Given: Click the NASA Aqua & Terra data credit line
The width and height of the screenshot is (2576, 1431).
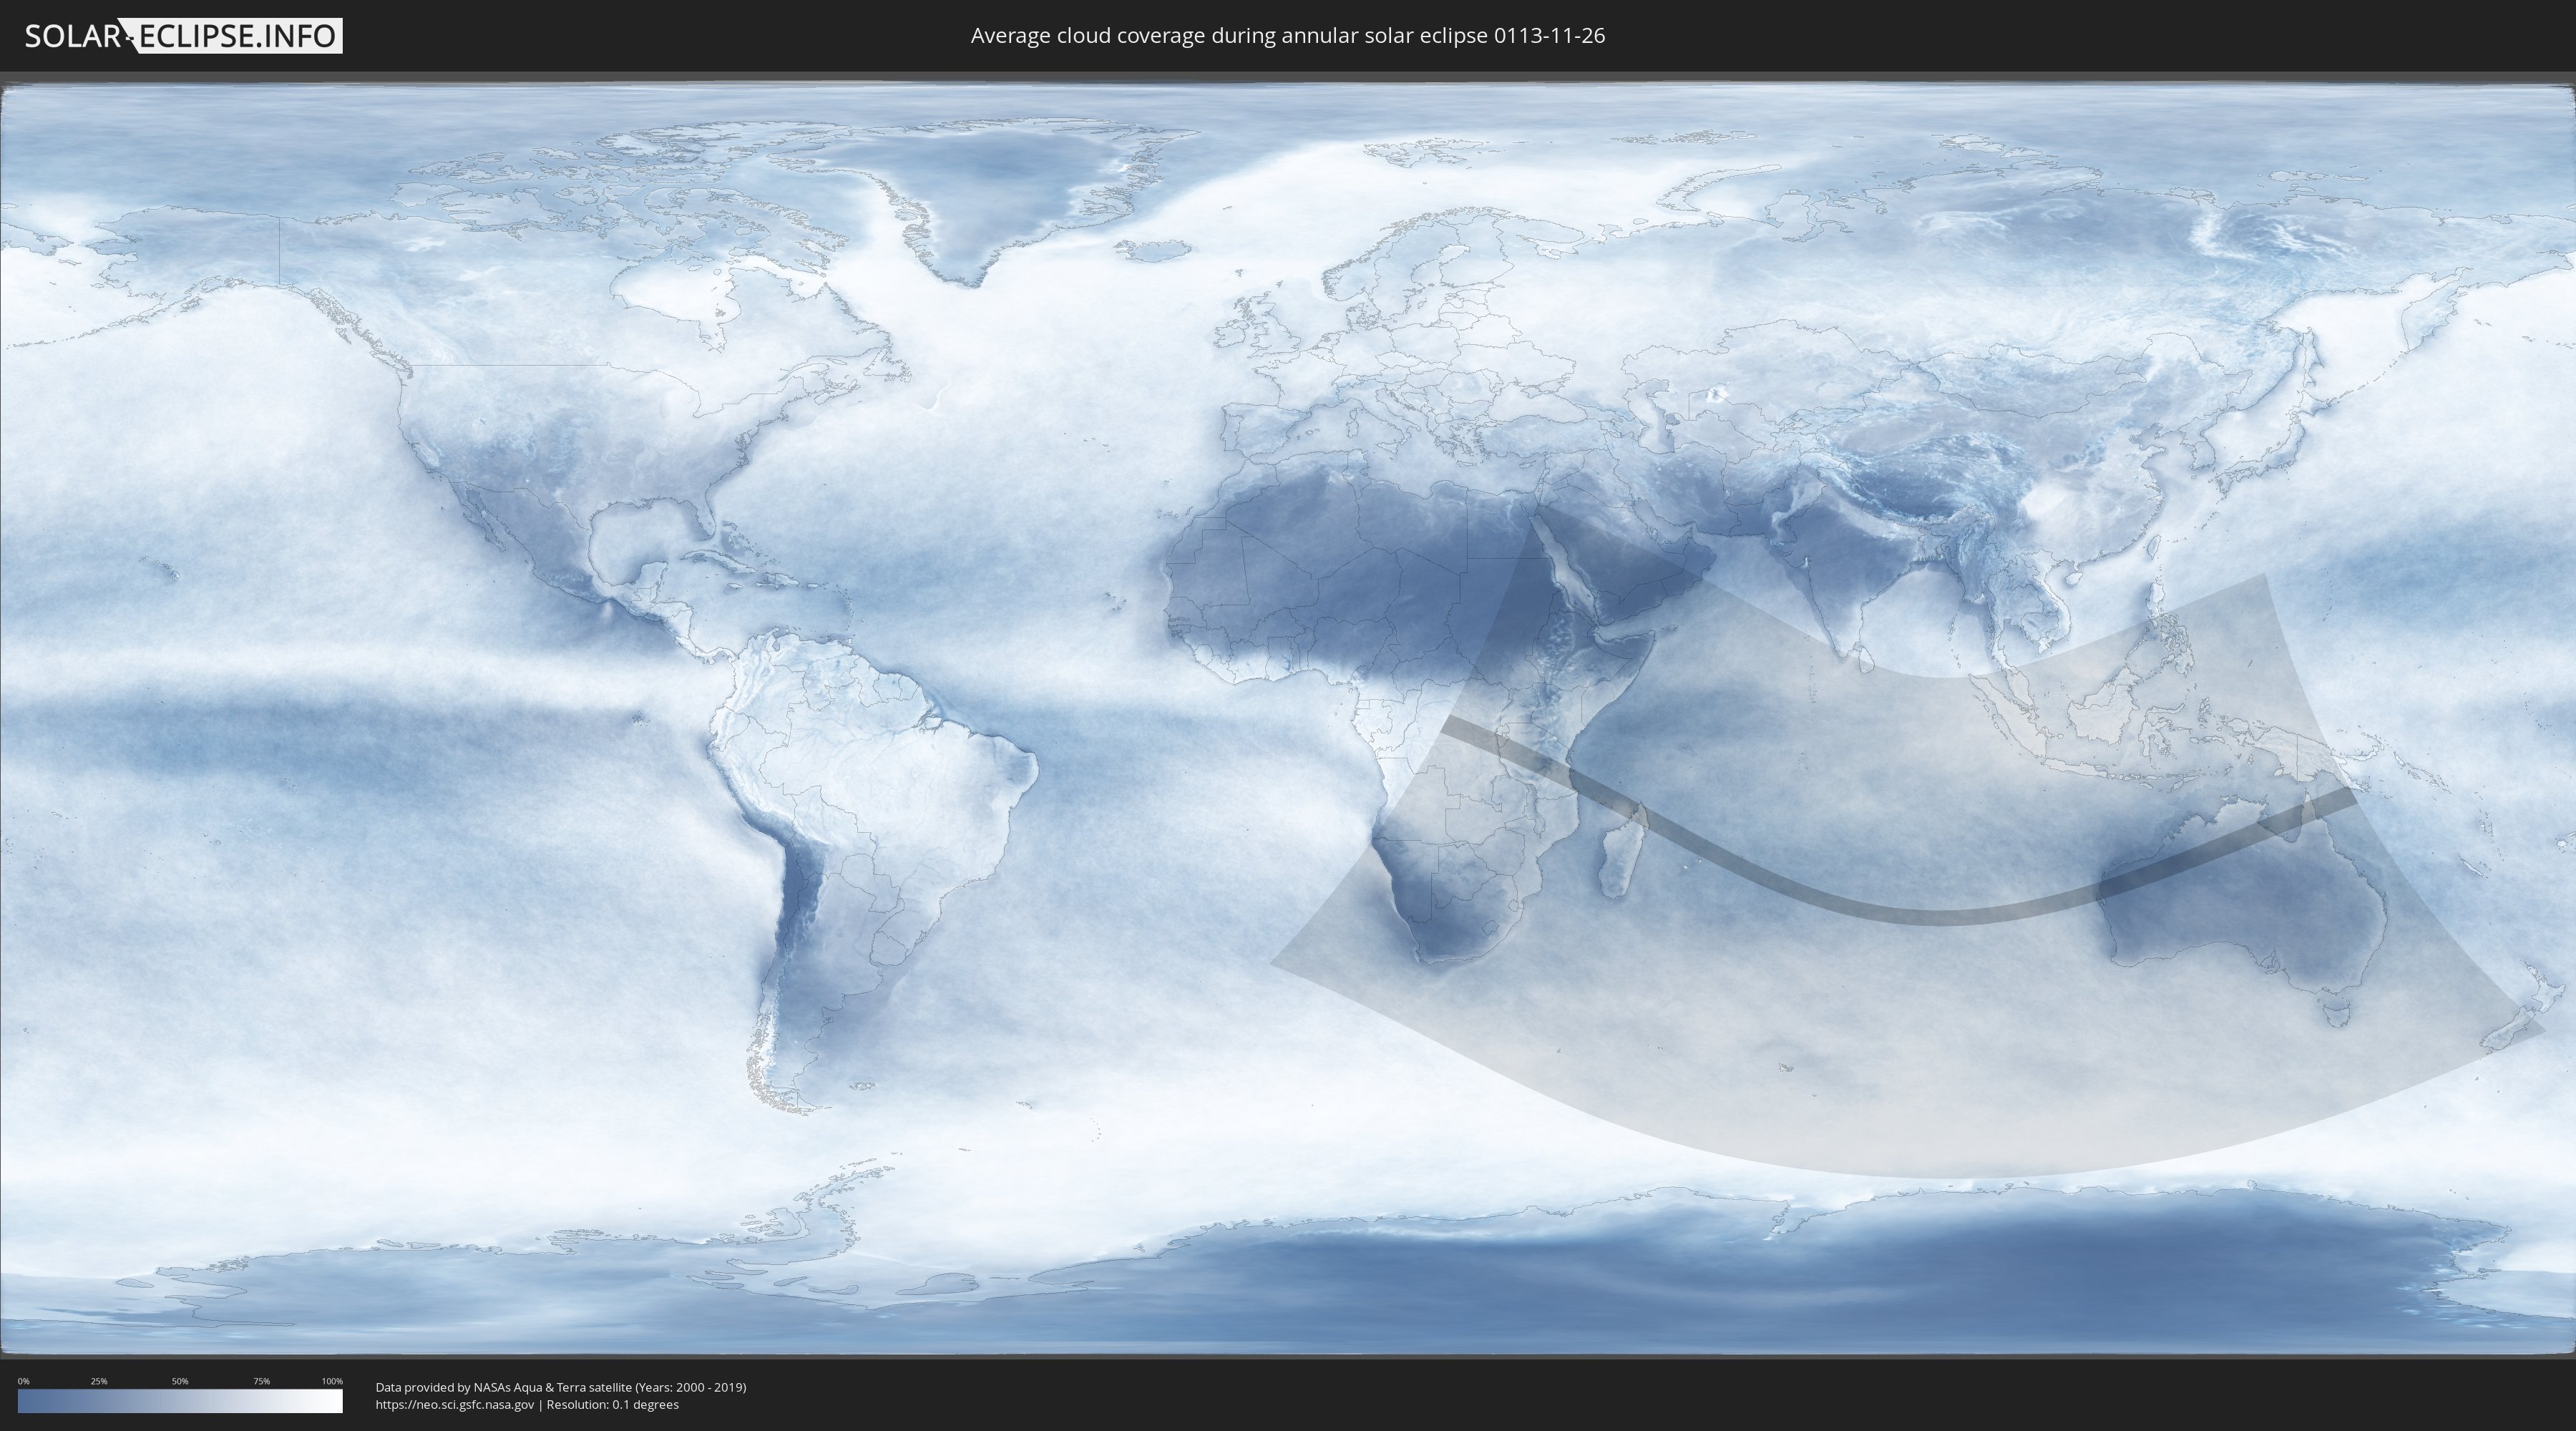Looking at the screenshot, I should [x=560, y=1387].
